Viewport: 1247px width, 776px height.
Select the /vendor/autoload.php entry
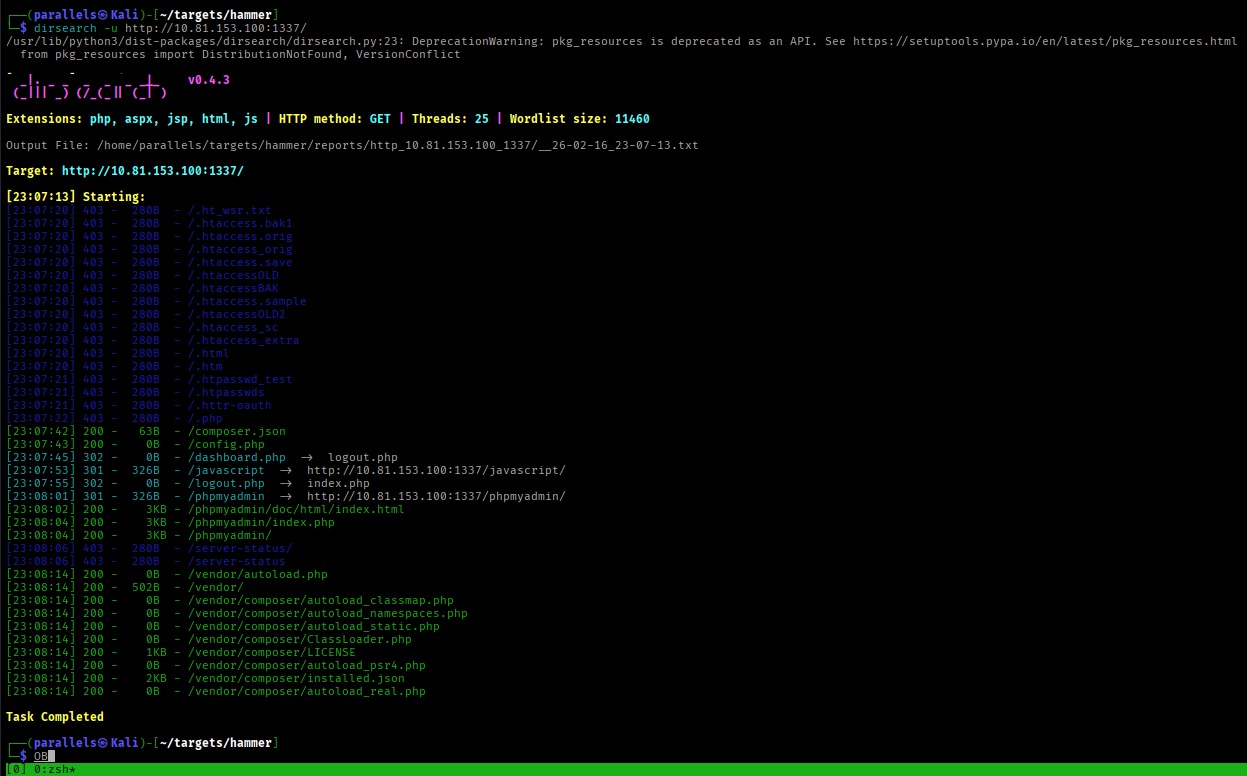tap(258, 574)
